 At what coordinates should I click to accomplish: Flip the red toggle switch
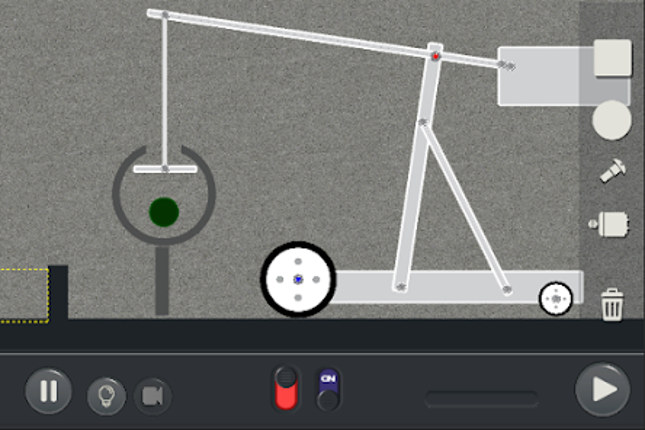[286, 388]
